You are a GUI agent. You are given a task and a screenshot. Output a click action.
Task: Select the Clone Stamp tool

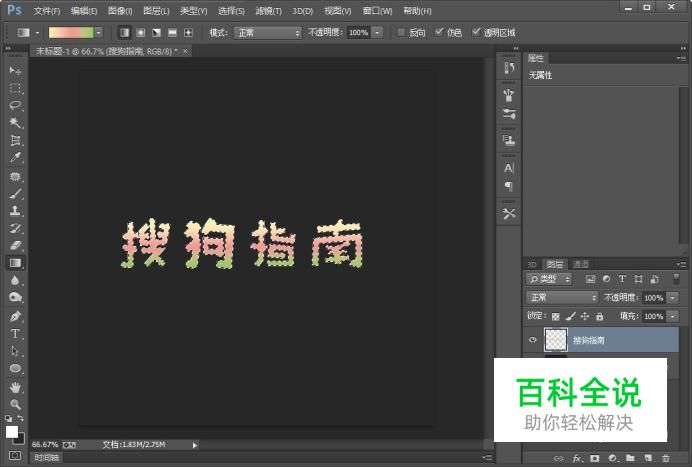[15, 211]
